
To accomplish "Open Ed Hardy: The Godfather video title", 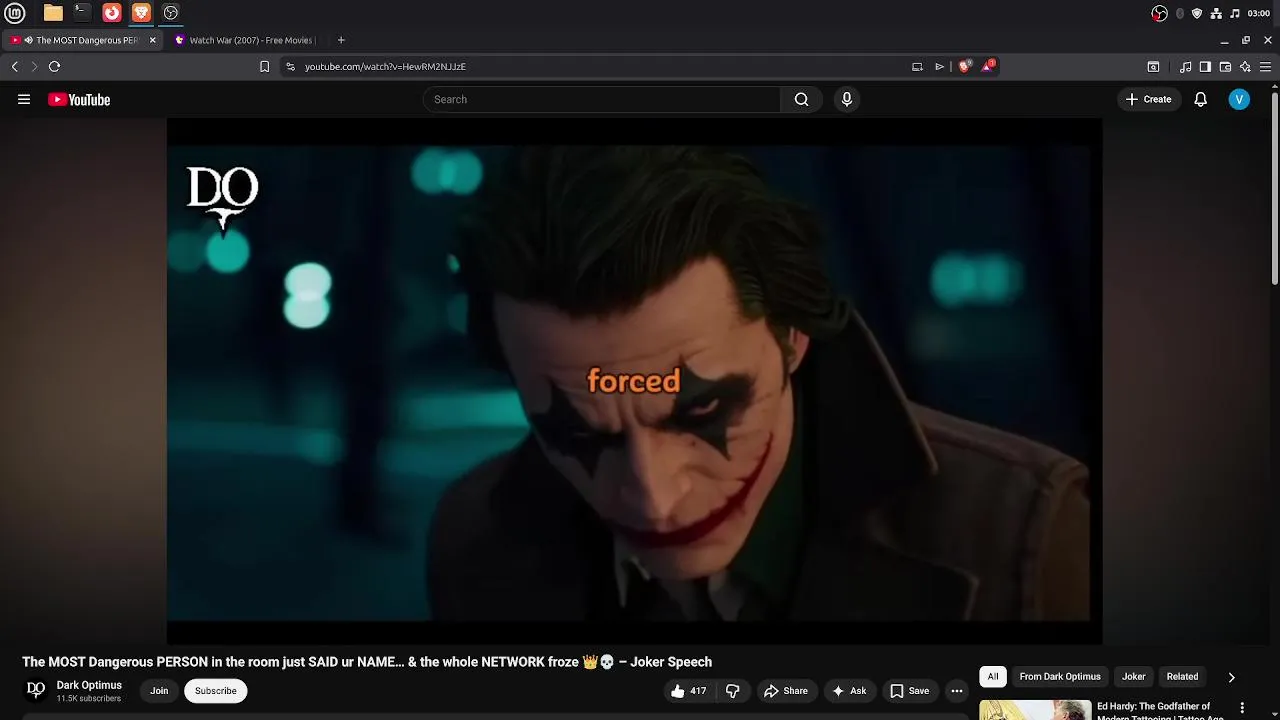I will [x=1160, y=711].
